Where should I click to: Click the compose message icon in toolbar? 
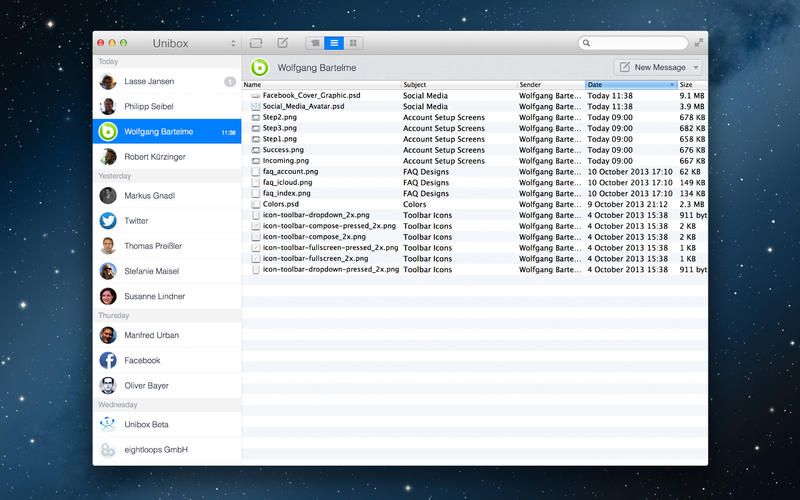pos(283,43)
